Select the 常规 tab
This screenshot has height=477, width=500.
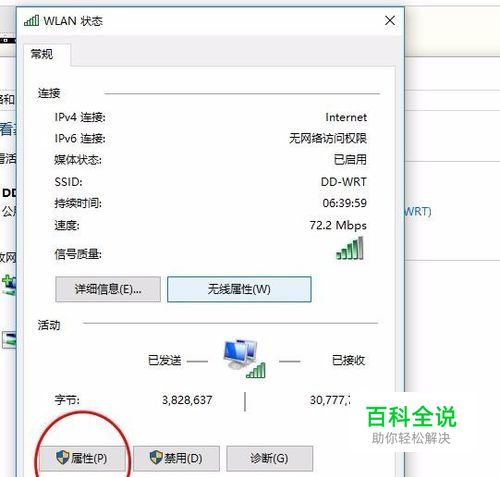click(x=42, y=54)
